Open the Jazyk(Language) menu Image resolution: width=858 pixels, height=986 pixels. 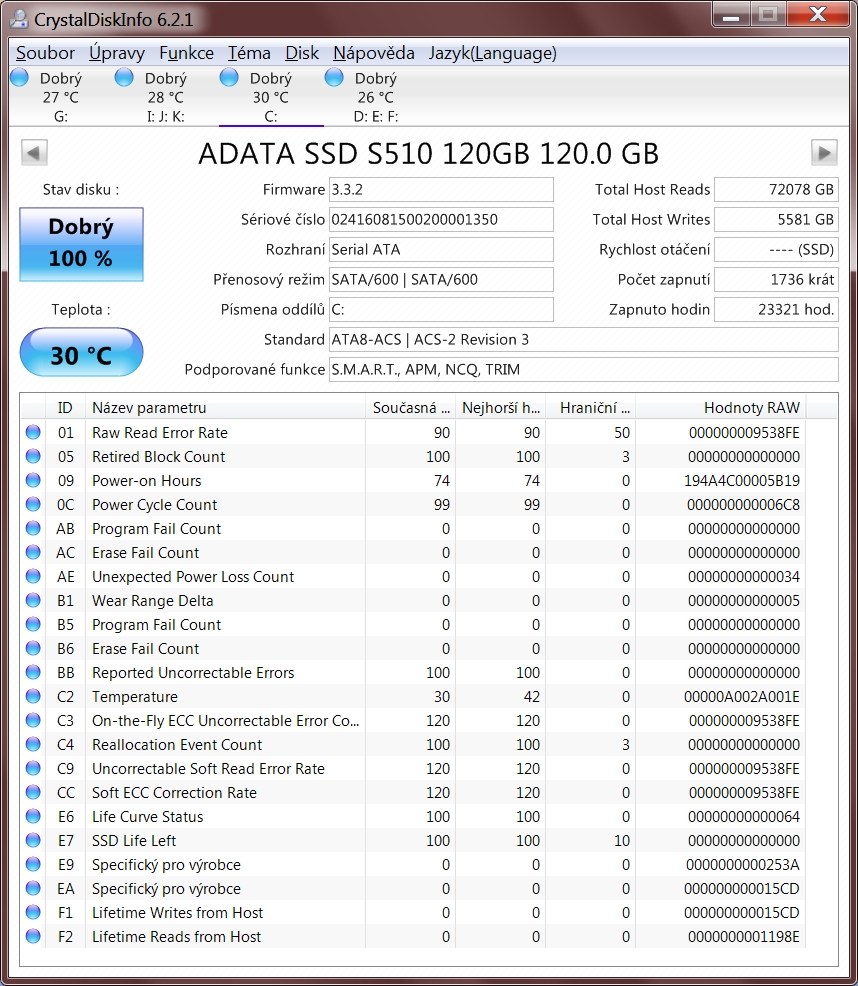(493, 53)
